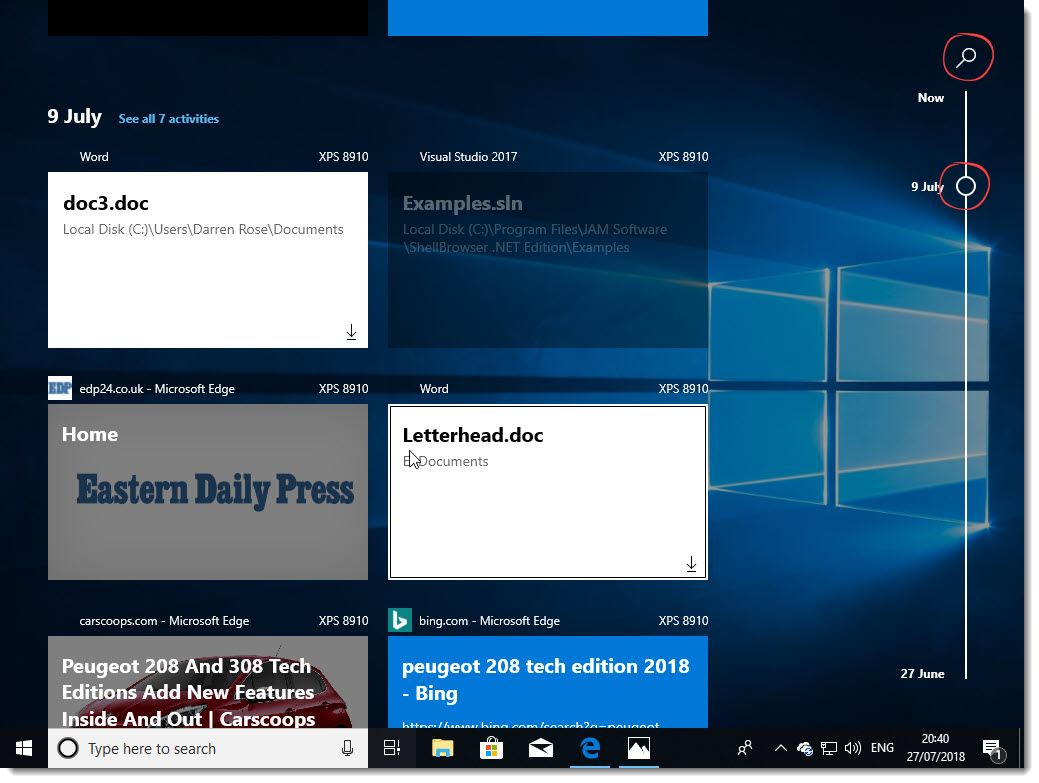
Task: Open OneDrive from the system tray
Action: click(x=804, y=748)
